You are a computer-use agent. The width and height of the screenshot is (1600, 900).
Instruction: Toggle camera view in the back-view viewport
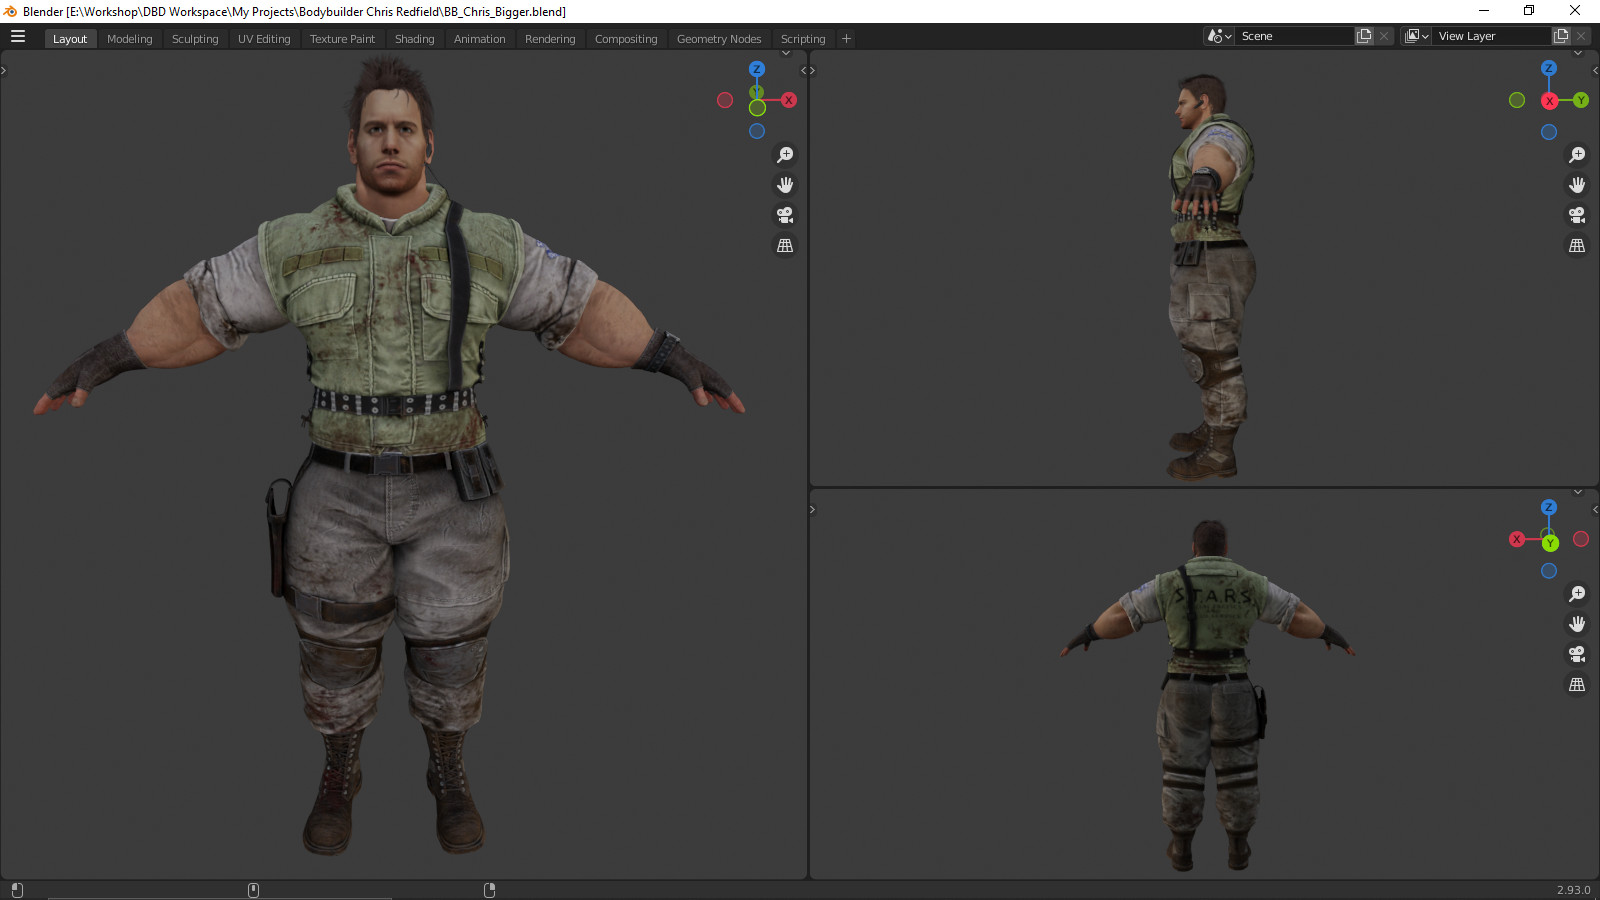(x=1577, y=654)
